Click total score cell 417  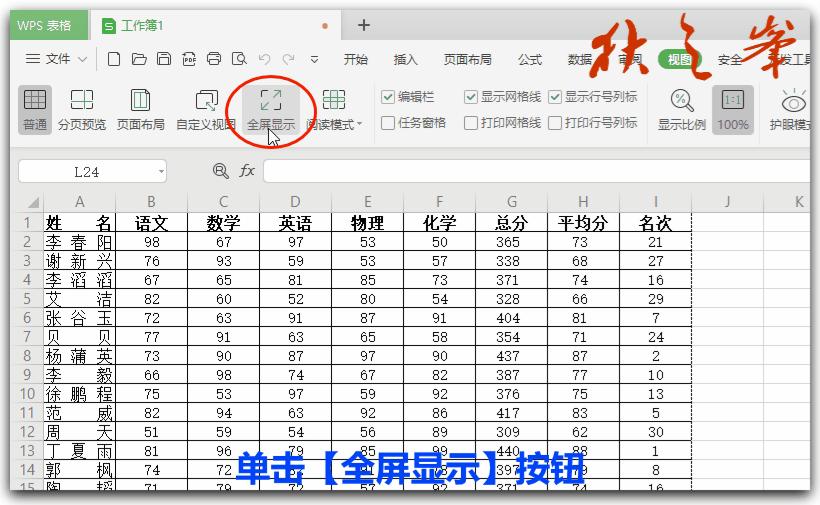(x=511, y=412)
